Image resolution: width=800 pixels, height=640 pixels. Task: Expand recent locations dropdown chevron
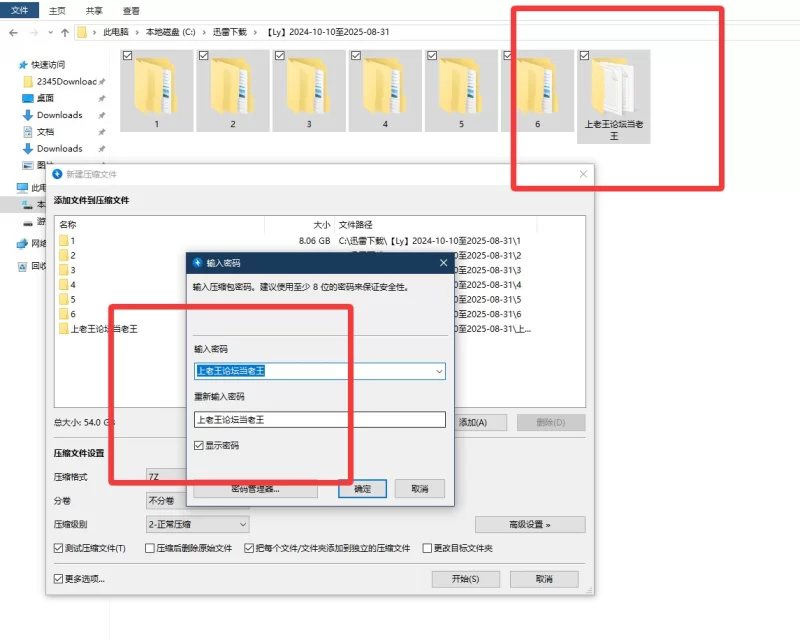(x=49, y=32)
